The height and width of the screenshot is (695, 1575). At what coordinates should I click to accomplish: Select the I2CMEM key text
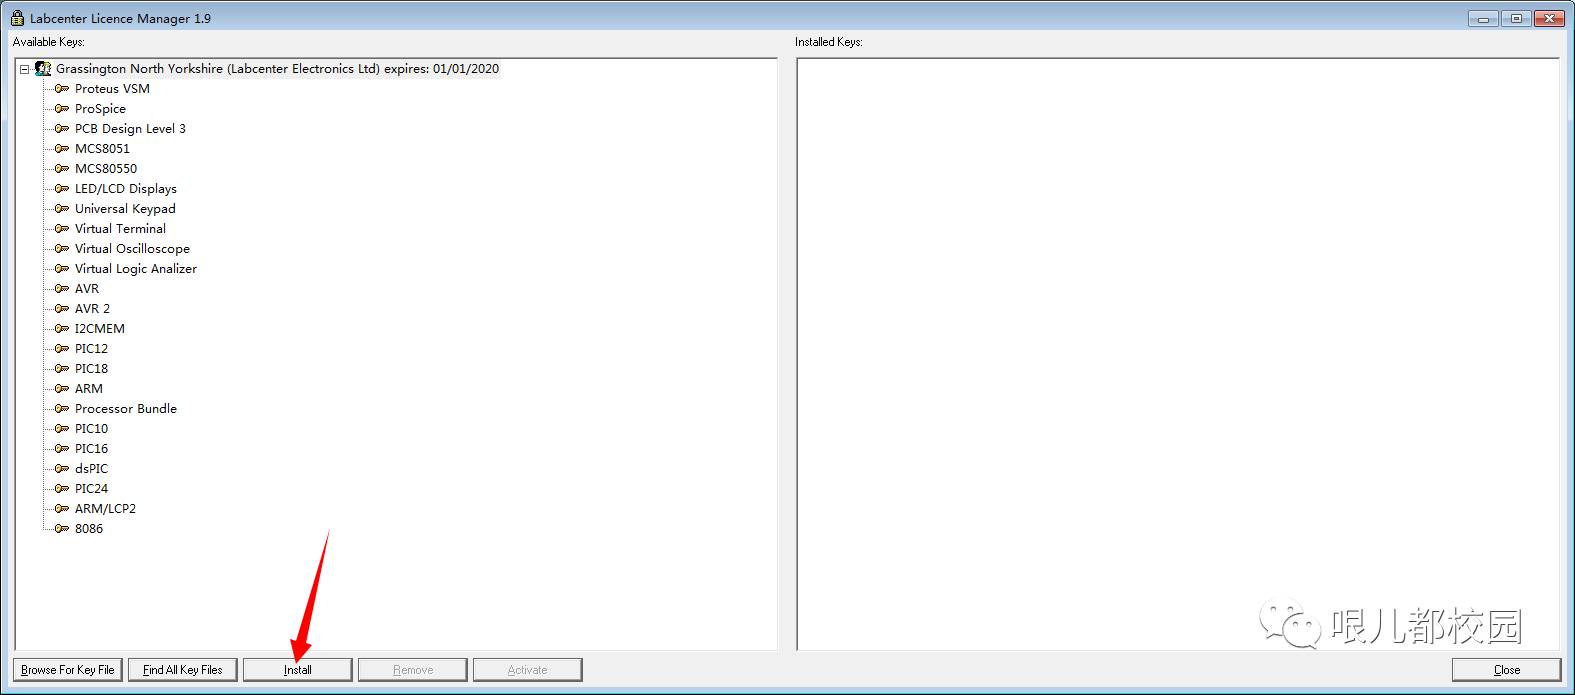click(100, 329)
